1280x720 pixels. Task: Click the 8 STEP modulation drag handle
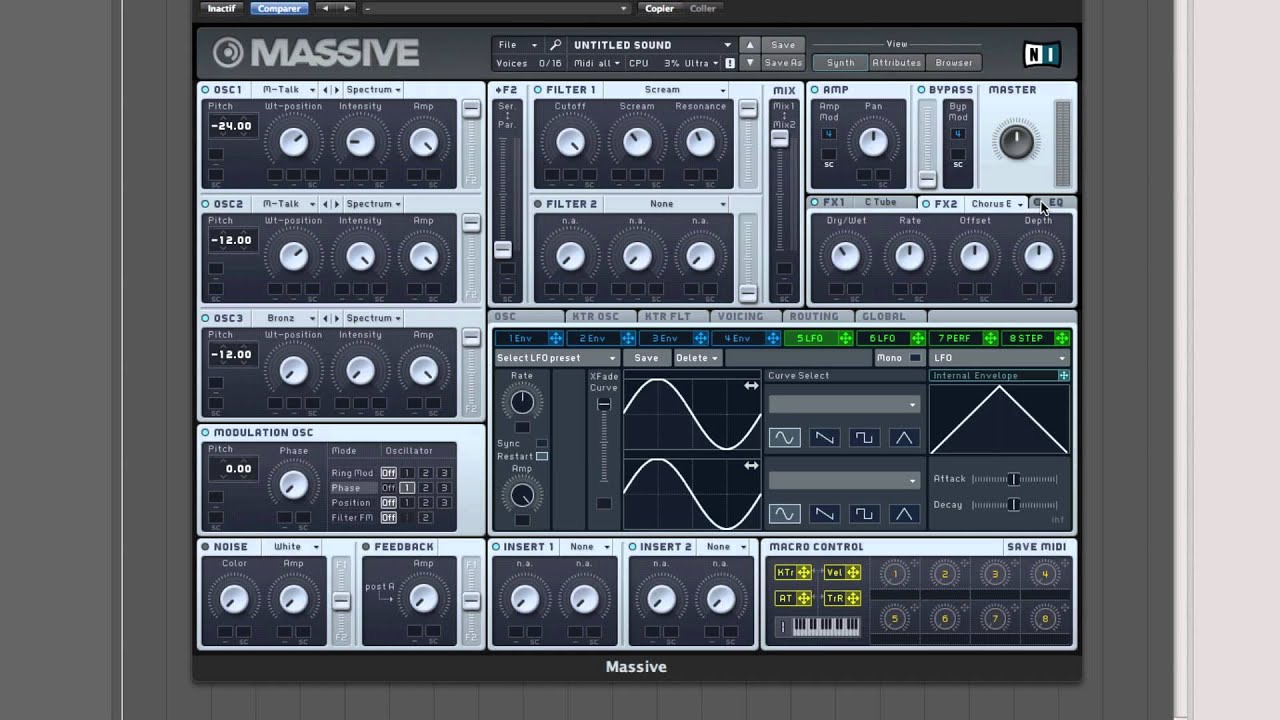tap(1062, 338)
